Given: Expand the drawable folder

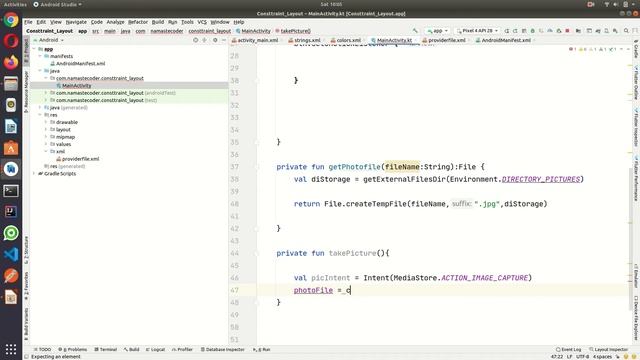Looking at the screenshot, I should (46, 122).
